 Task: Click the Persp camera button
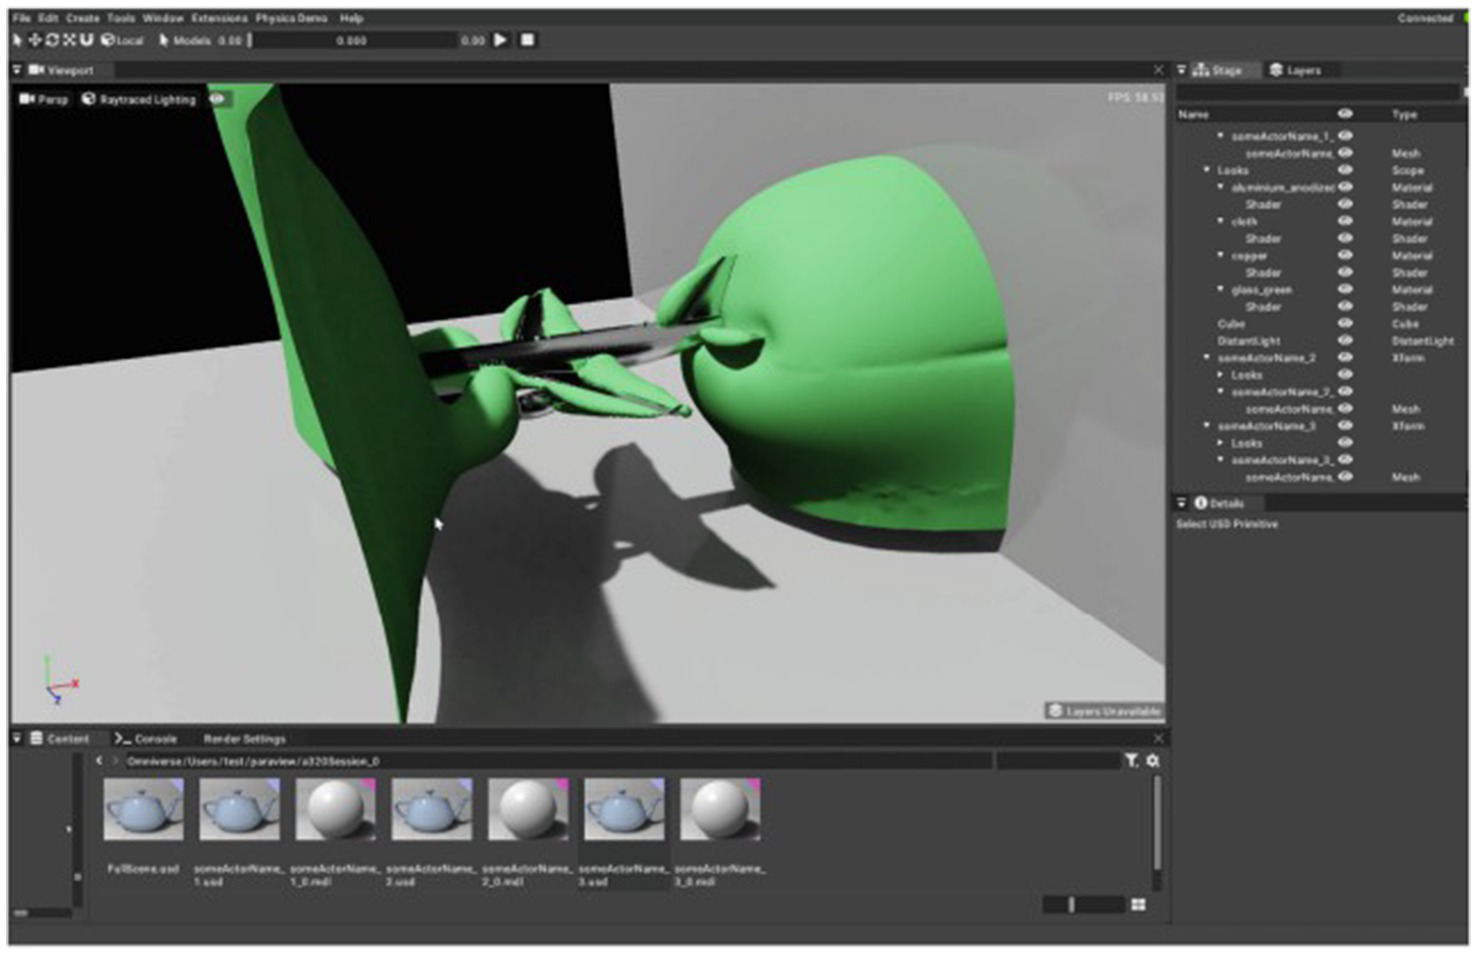click(x=44, y=99)
